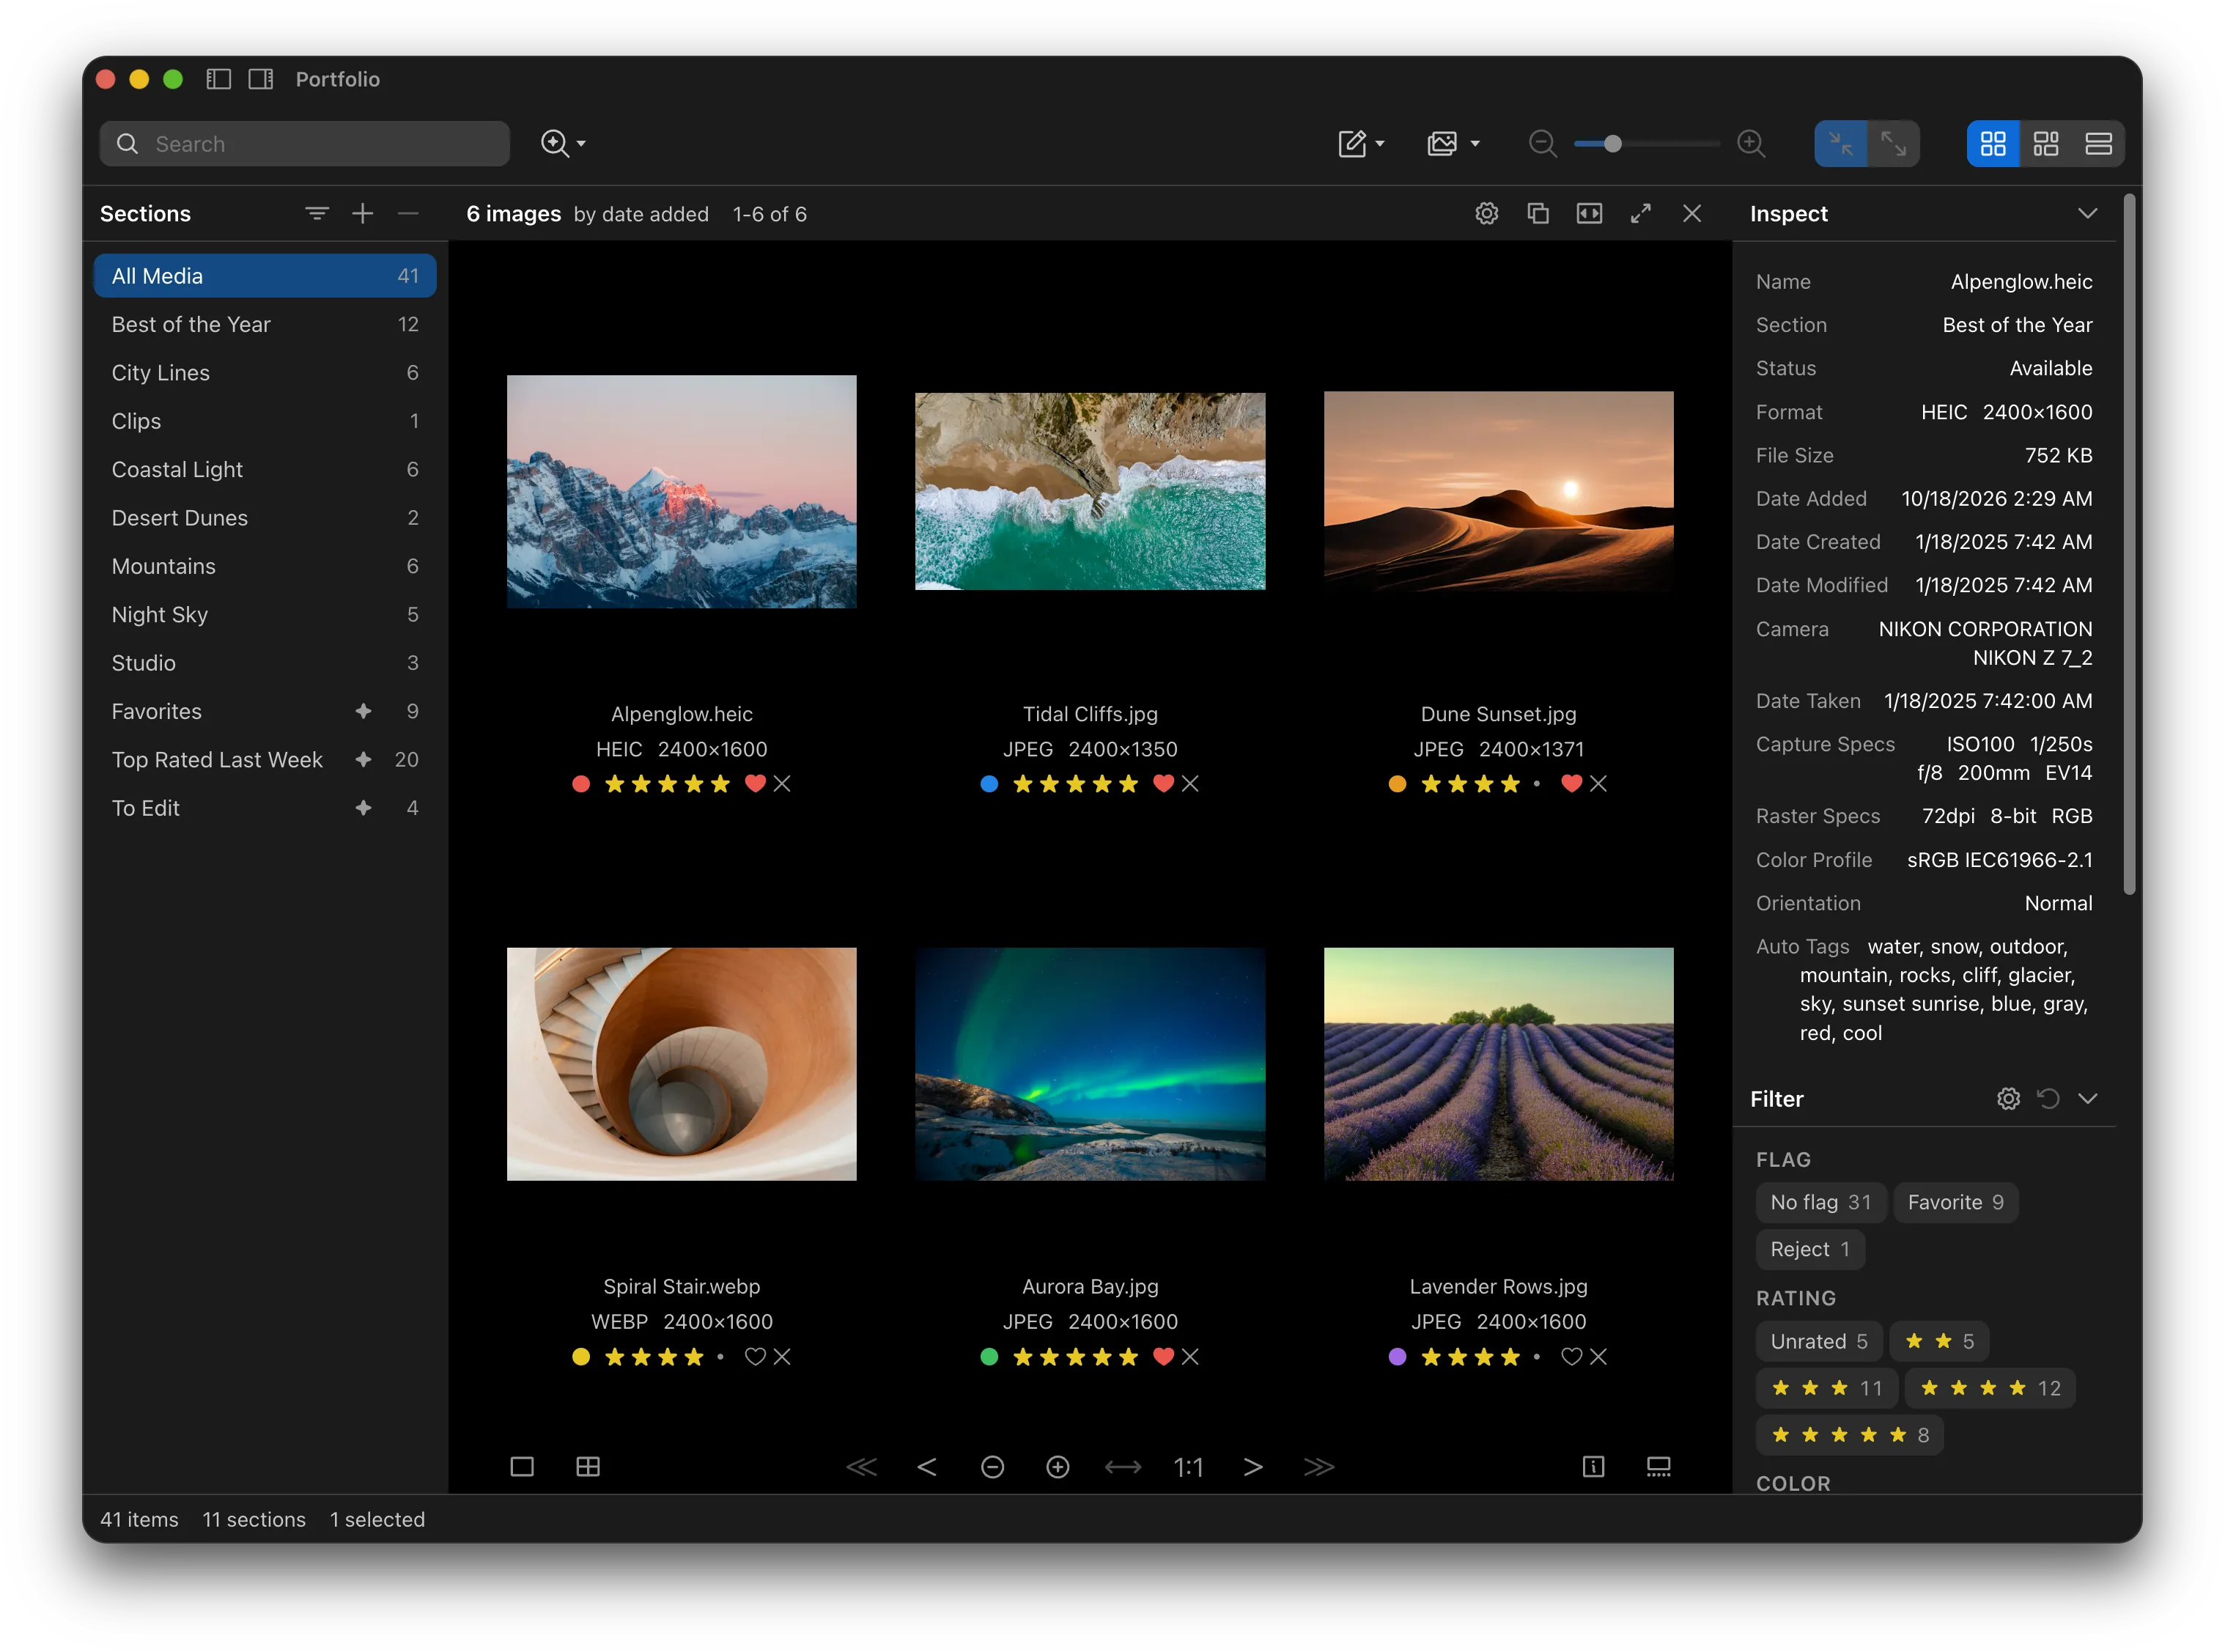The image size is (2225, 1652).
Task: Click the duplicate windows icon in viewer header
Action: click(1538, 213)
